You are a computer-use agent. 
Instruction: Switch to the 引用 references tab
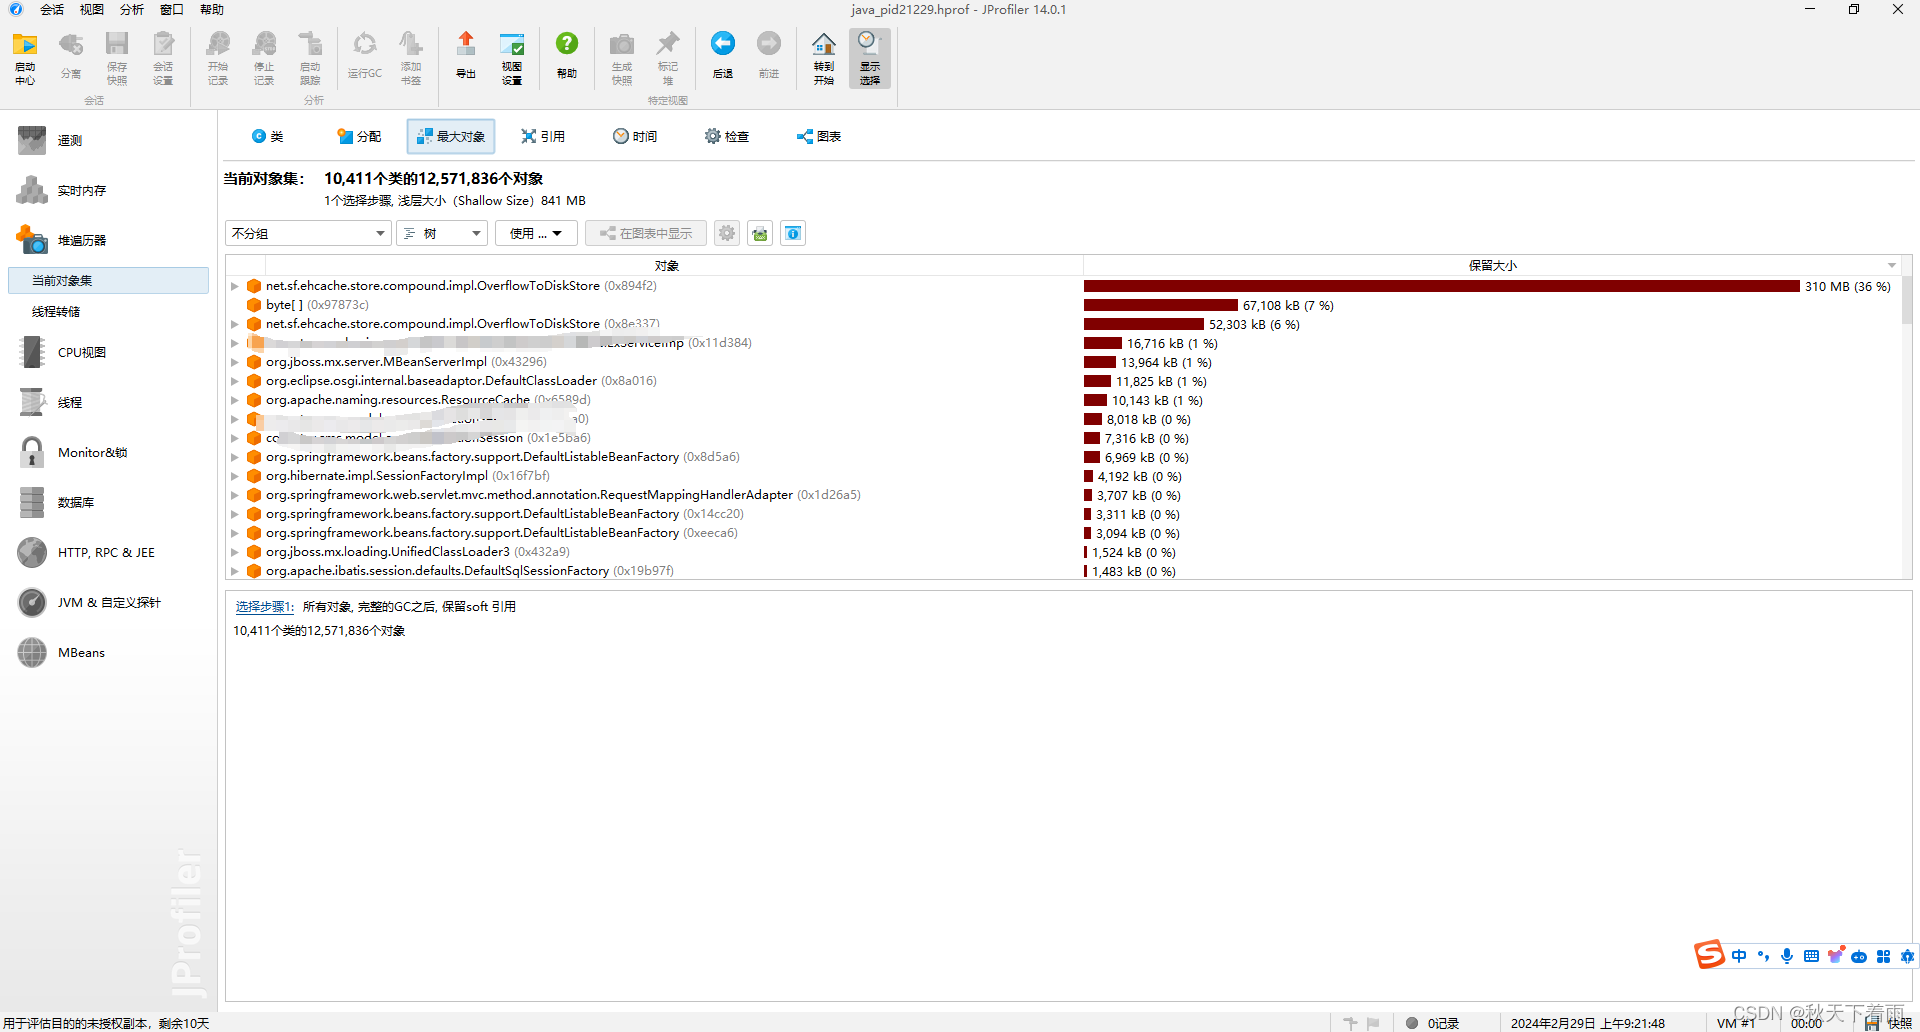544,136
